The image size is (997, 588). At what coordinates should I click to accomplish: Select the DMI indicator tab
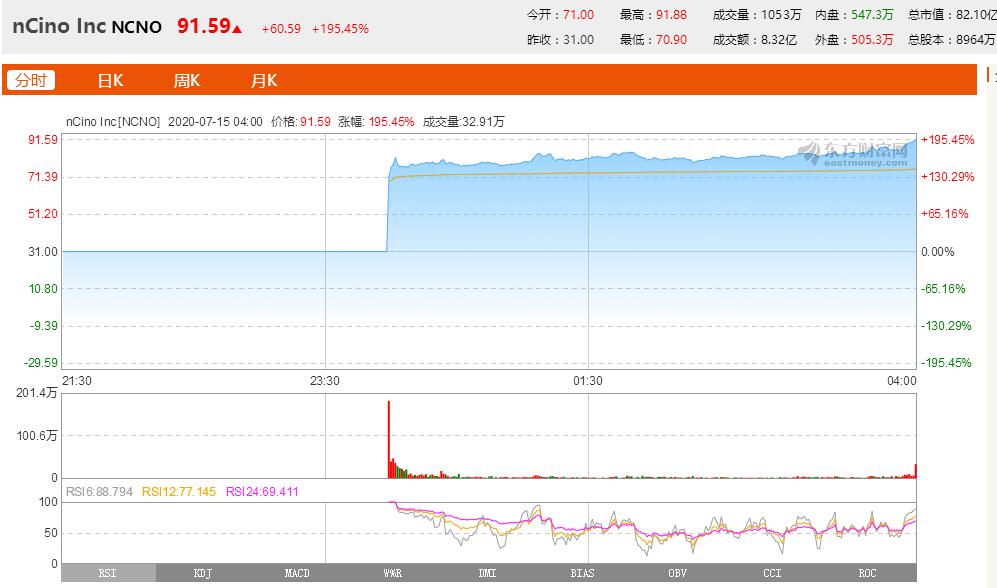click(x=488, y=573)
